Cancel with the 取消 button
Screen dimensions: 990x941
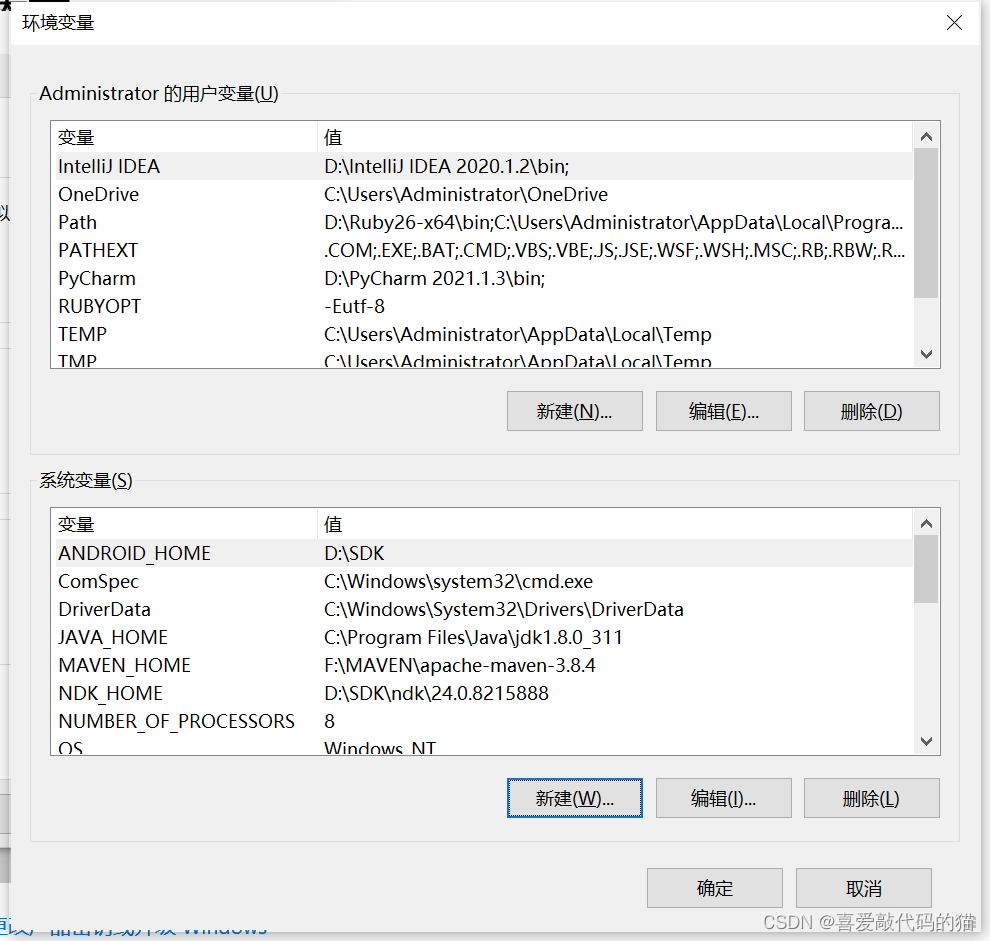tap(864, 888)
